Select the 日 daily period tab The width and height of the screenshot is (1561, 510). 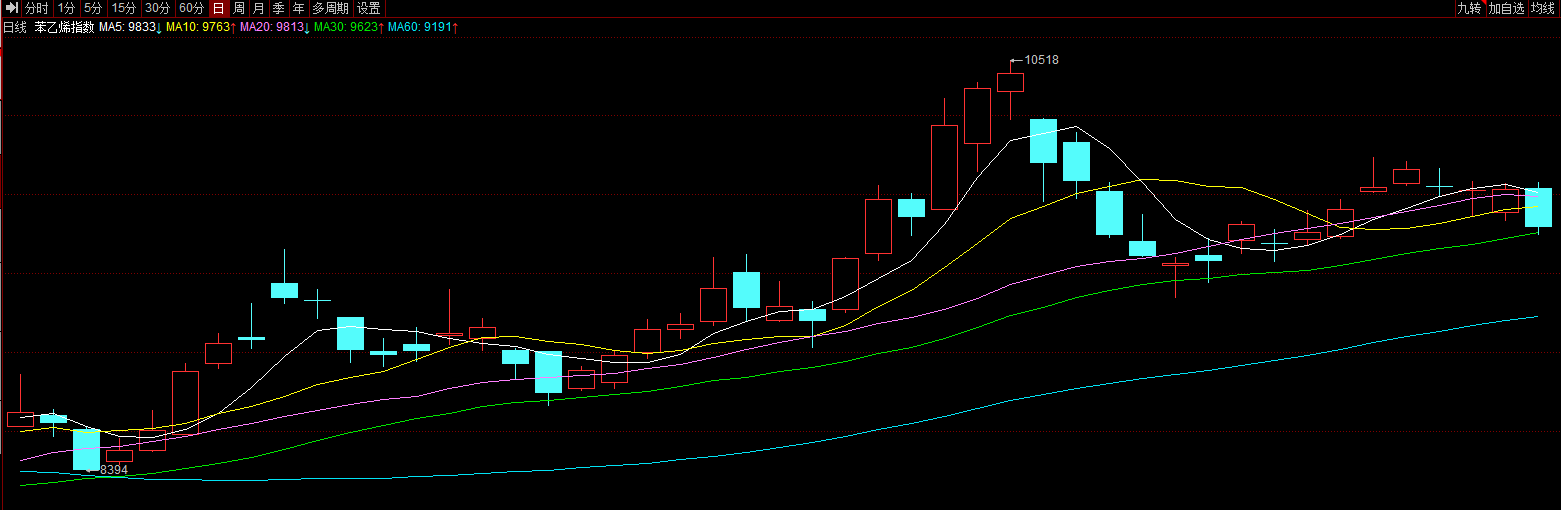[x=218, y=8]
